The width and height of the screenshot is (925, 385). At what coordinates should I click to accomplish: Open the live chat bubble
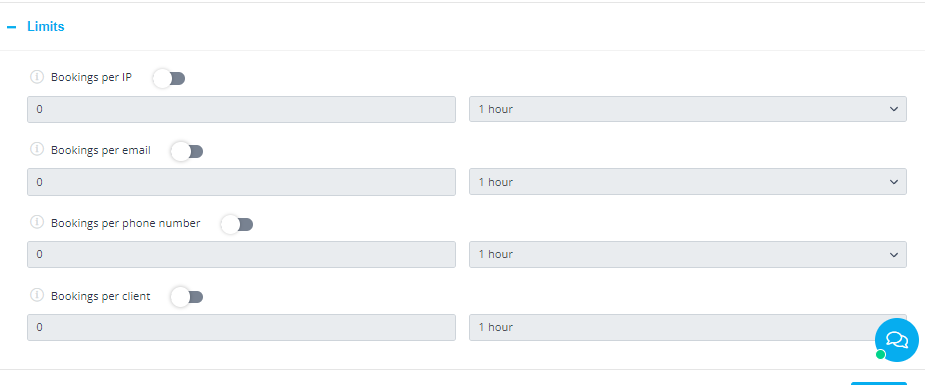(x=896, y=340)
